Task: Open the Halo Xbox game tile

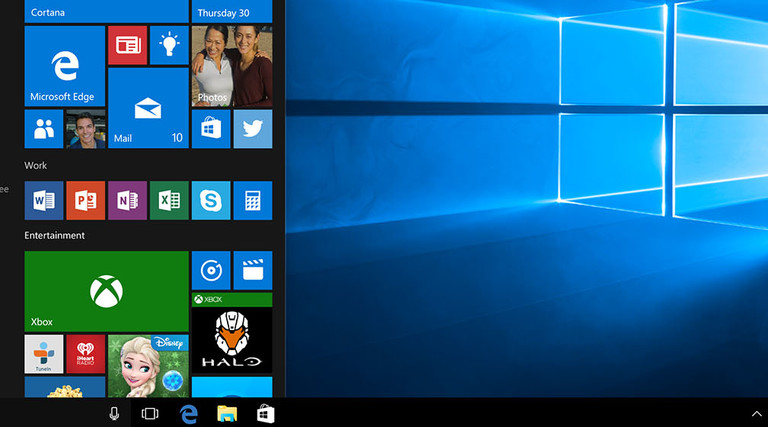Action: (232, 333)
